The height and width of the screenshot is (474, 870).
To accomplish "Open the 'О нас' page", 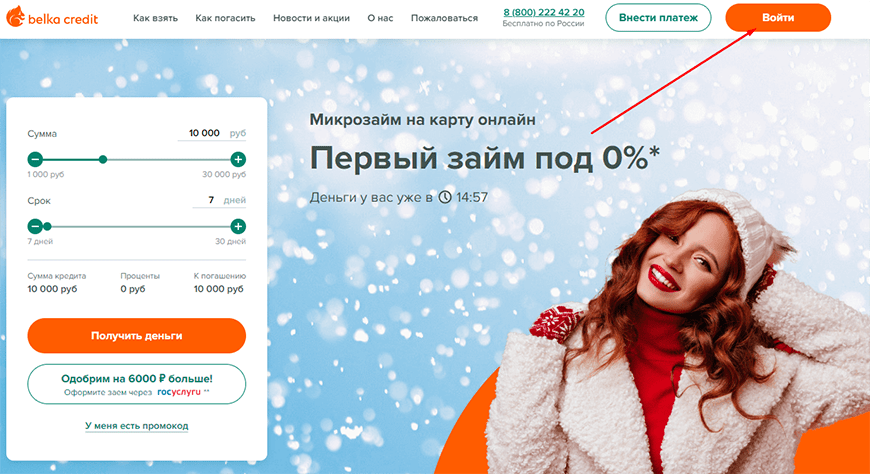I will (x=380, y=18).
